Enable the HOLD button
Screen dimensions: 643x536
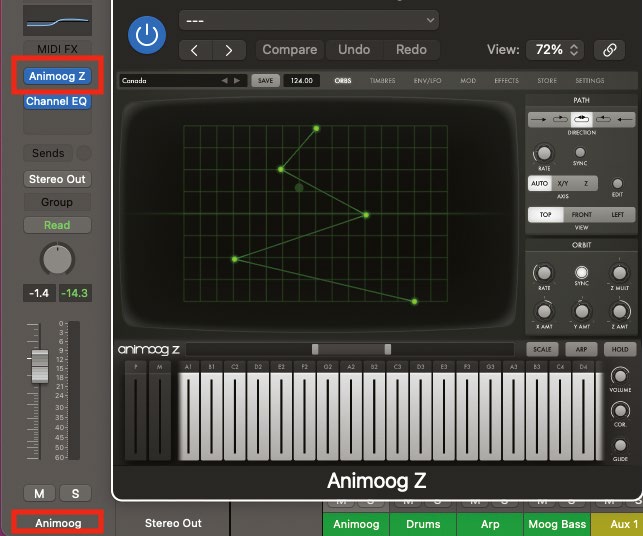pos(620,349)
